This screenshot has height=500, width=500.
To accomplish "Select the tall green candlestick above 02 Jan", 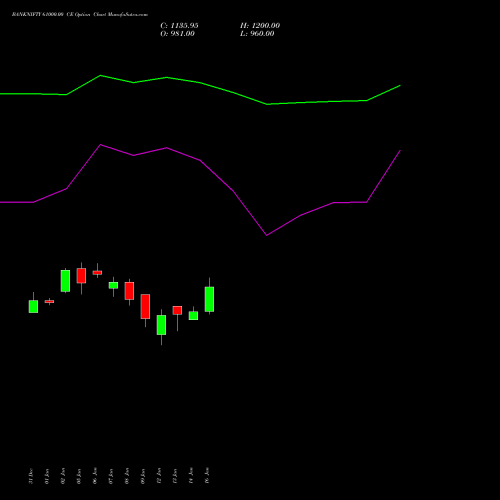I will [65, 281].
